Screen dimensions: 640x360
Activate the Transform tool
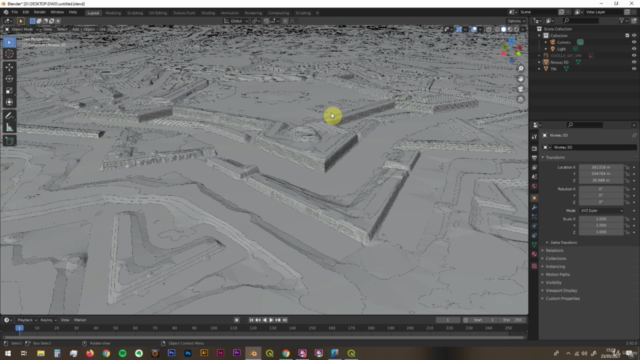[x=9, y=102]
